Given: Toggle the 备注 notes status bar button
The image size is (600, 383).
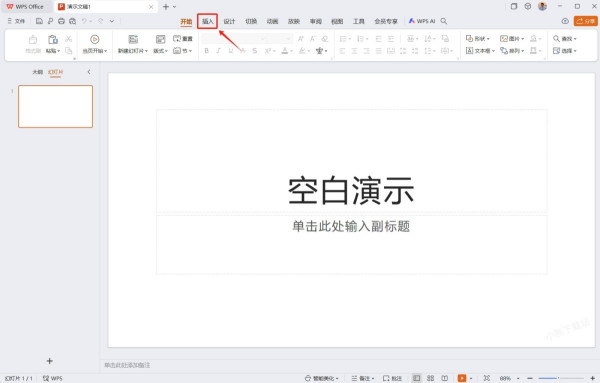Looking at the screenshot, I should click(x=363, y=378).
